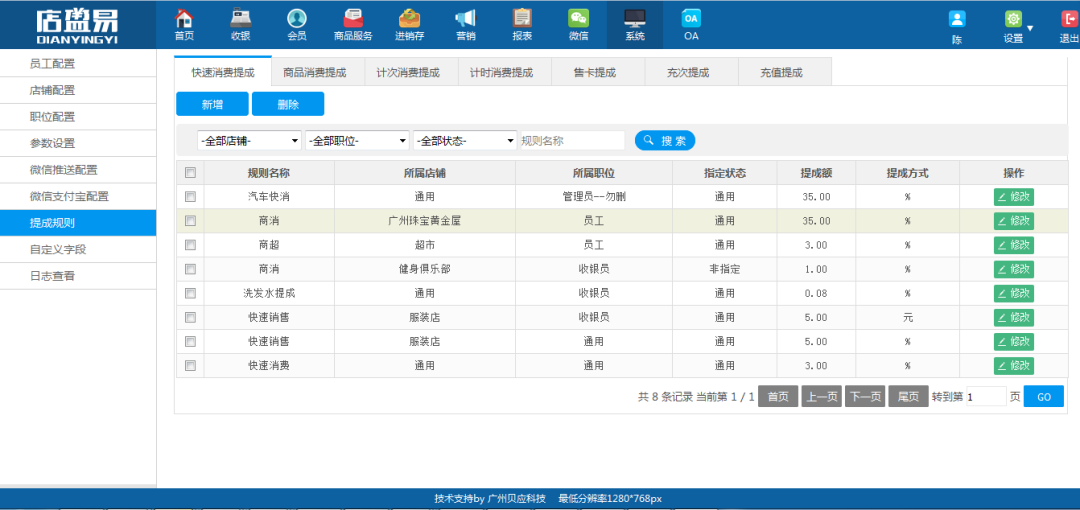
Task: Expand the 全部职位 dropdown
Action: [x=357, y=141]
